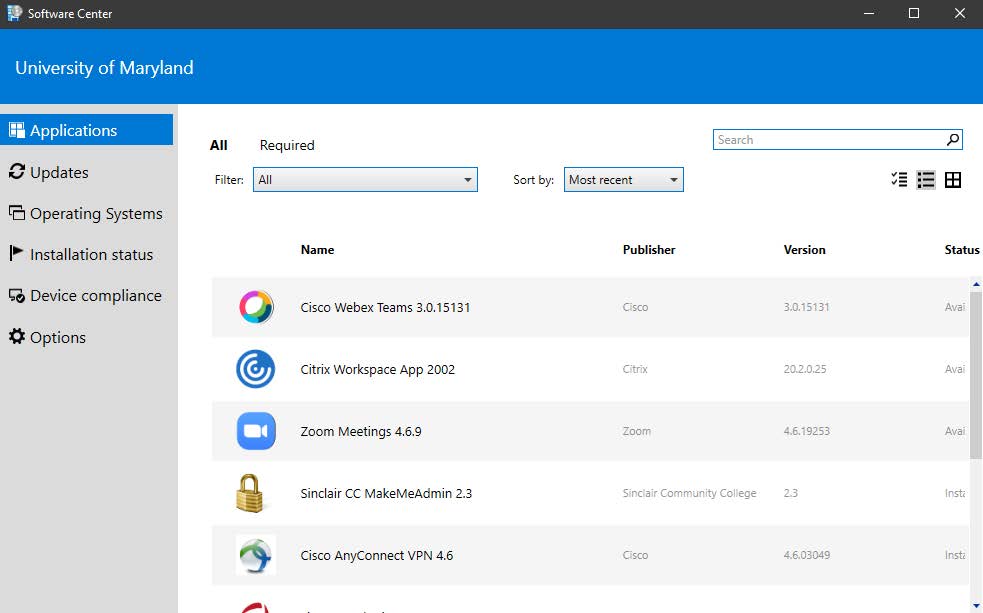The height and width of the screenshot is (613, 983).
Task: Open Updates in the sidebar
Action: coord(59,172)
